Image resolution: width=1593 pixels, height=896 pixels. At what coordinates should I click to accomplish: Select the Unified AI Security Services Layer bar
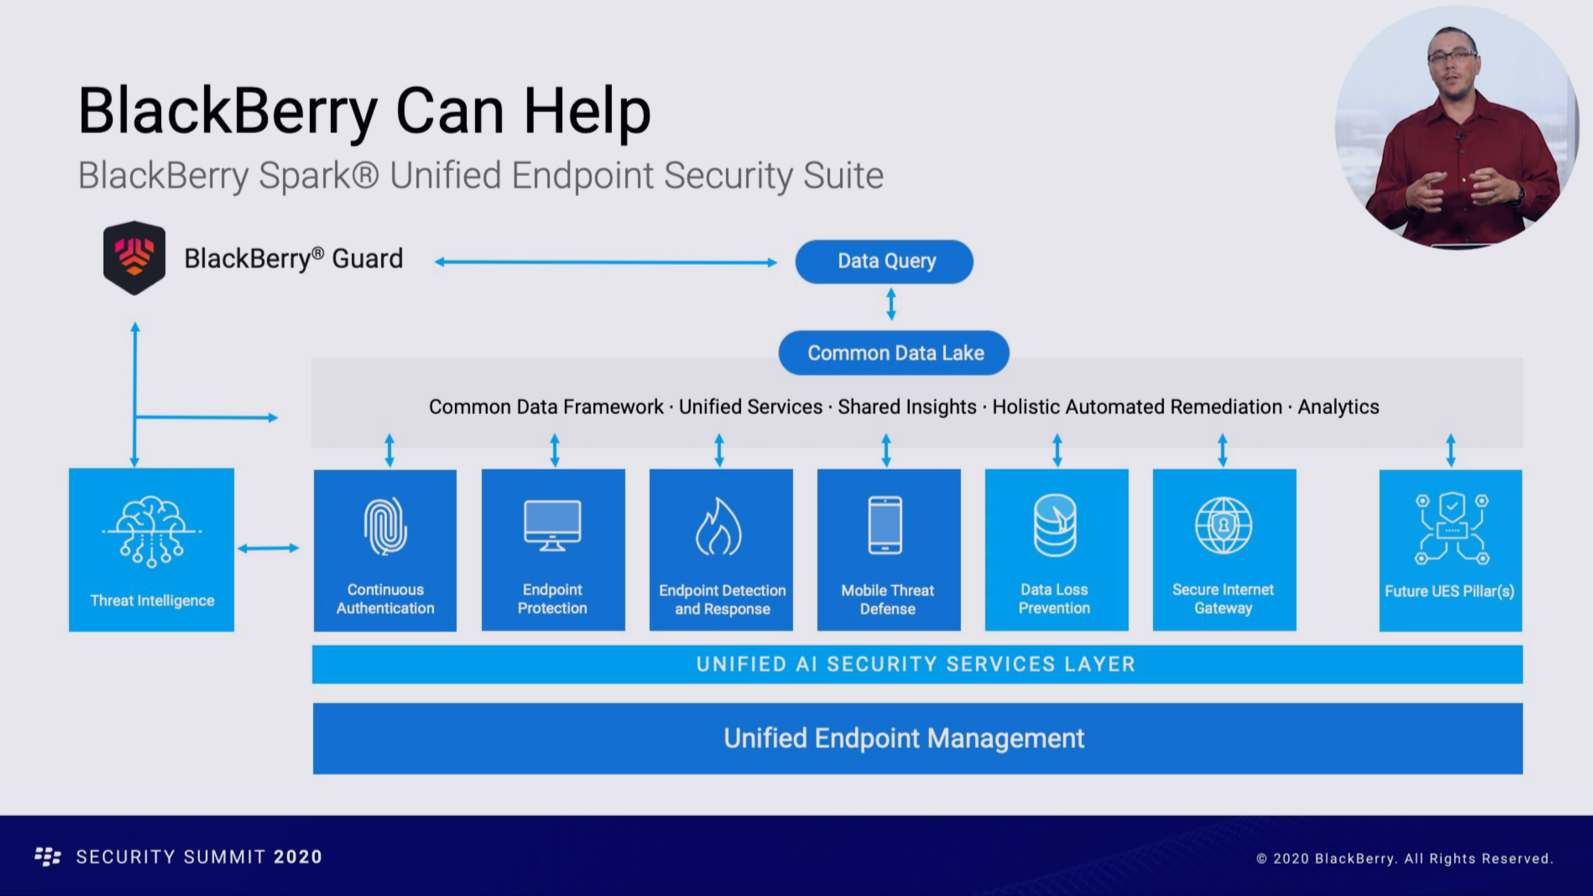click(x=917, y=665)
